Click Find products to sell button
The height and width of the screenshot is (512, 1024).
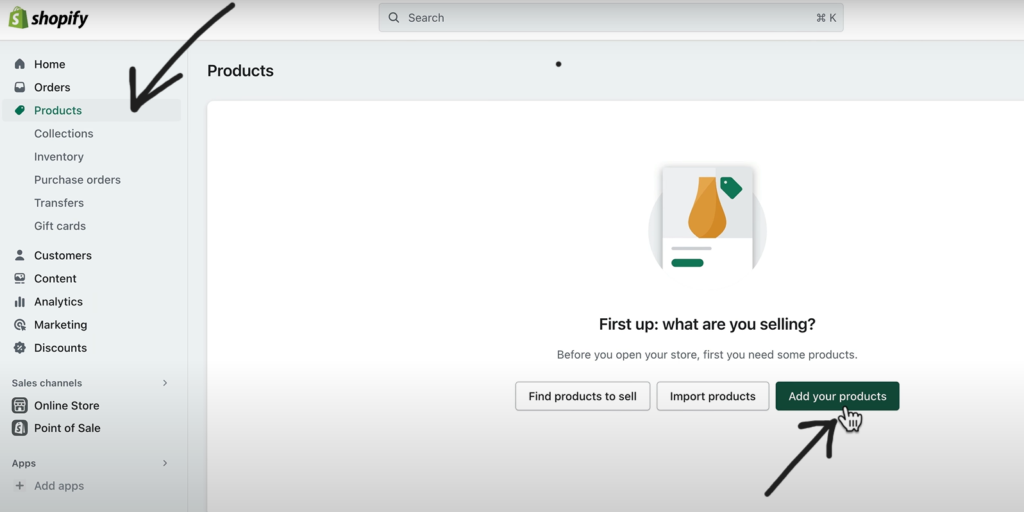tap(583, 396)
